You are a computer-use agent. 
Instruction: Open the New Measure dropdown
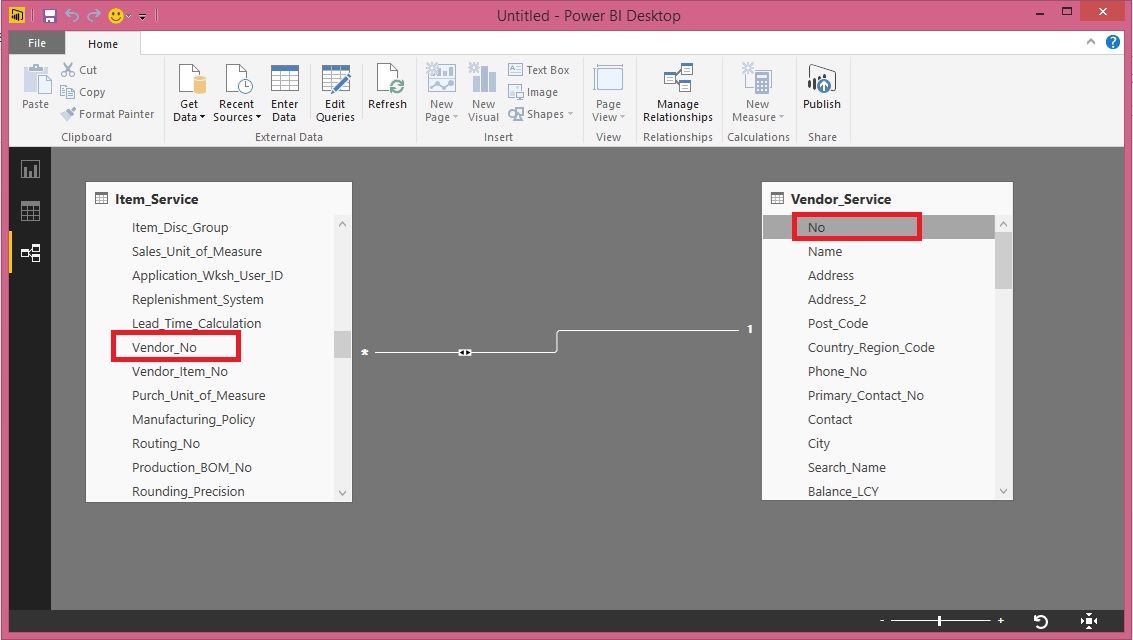(x=757, y=90)
